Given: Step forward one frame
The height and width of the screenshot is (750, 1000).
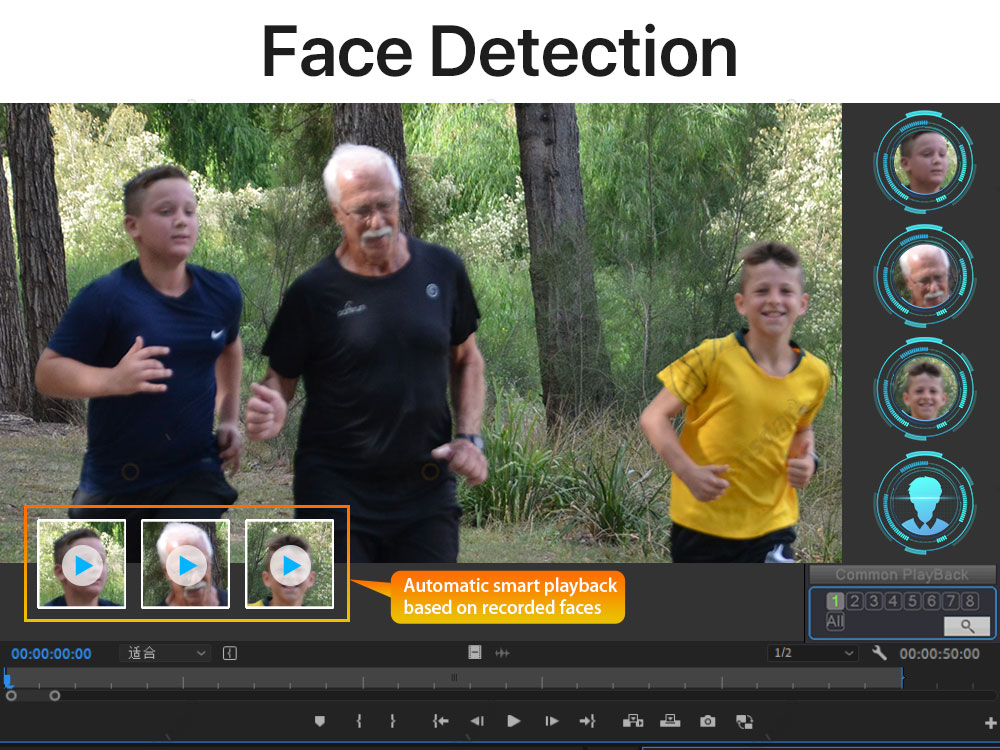Looking at the screenshot, I should 551,720.
